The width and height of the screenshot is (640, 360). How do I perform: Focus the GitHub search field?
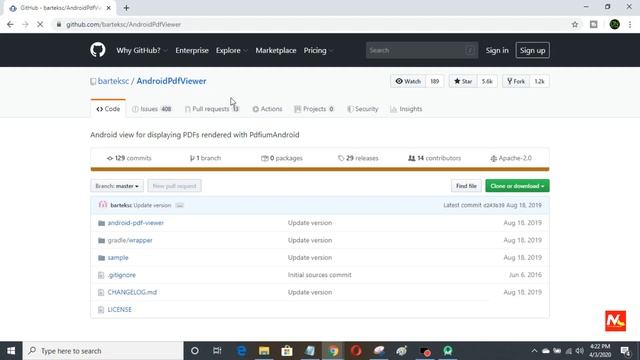422,51
